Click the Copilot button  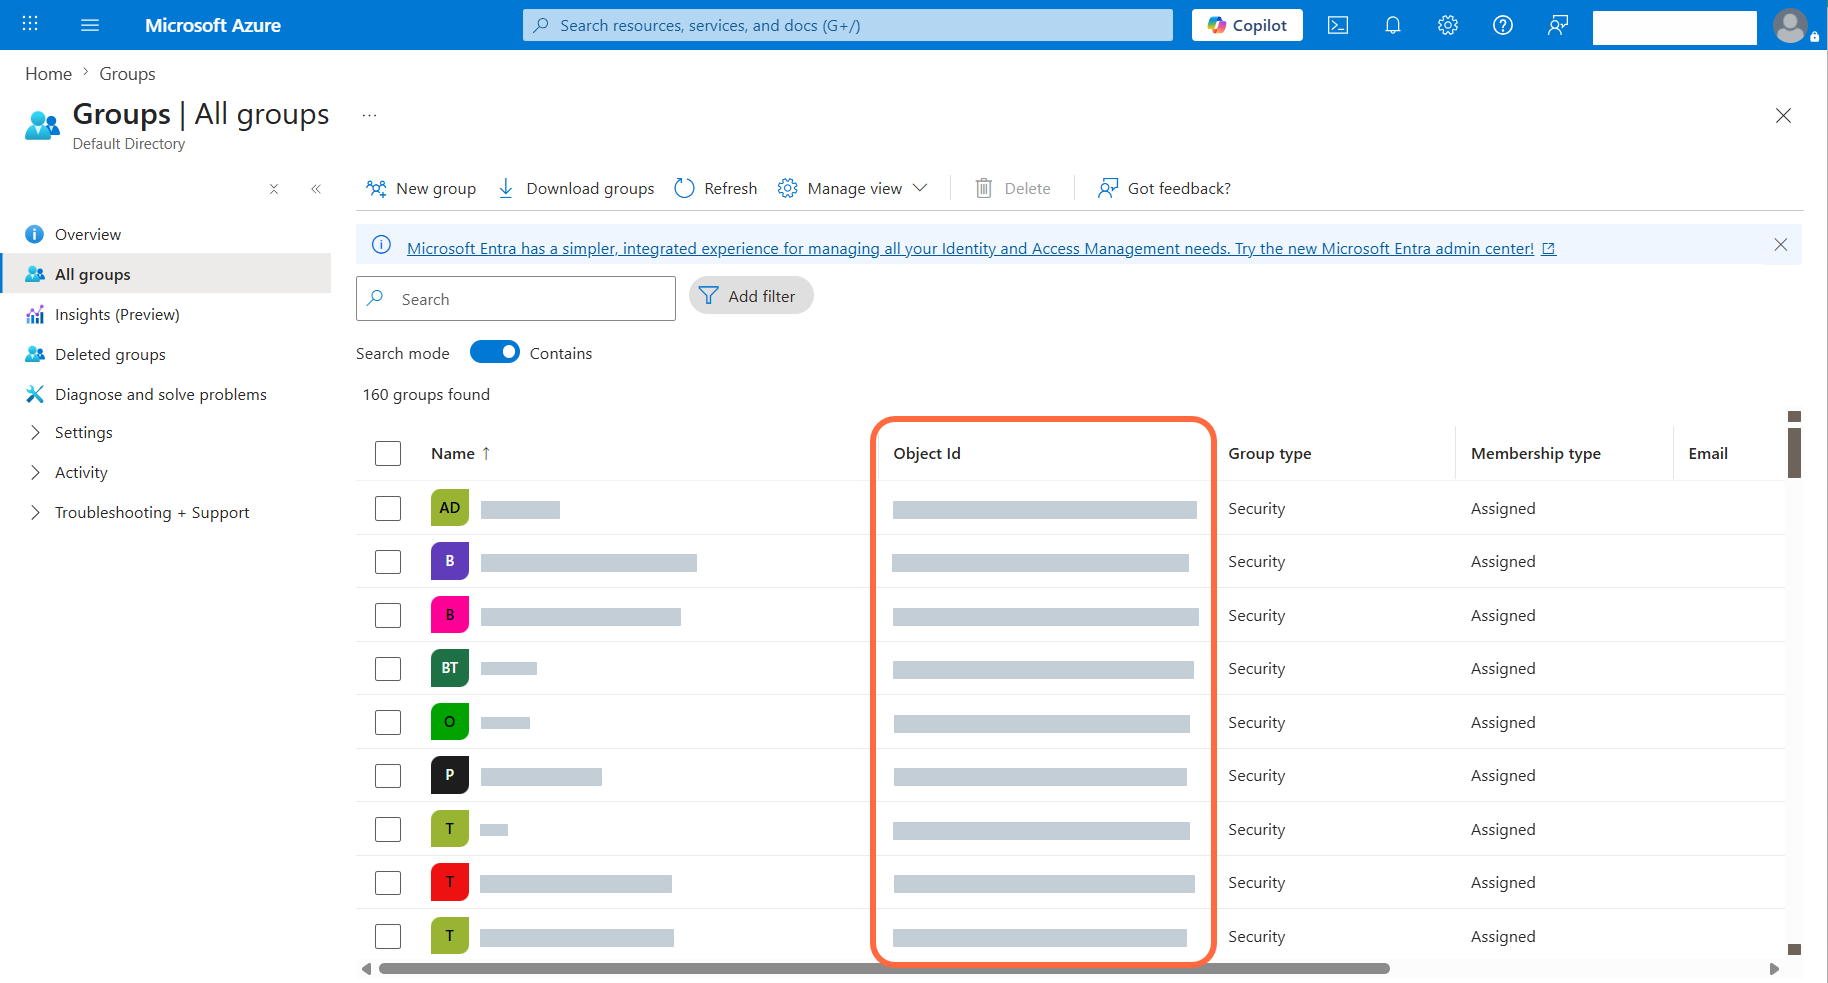pyautogui.click(x=1247, y=25)
